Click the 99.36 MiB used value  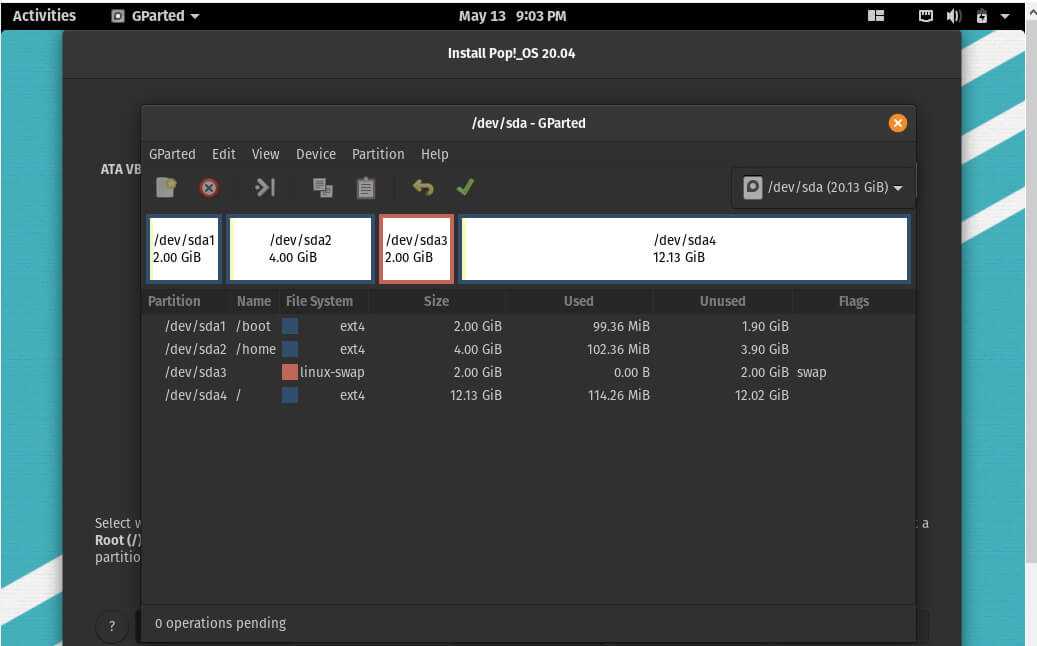pyautogui.click(x=621, y=326)
